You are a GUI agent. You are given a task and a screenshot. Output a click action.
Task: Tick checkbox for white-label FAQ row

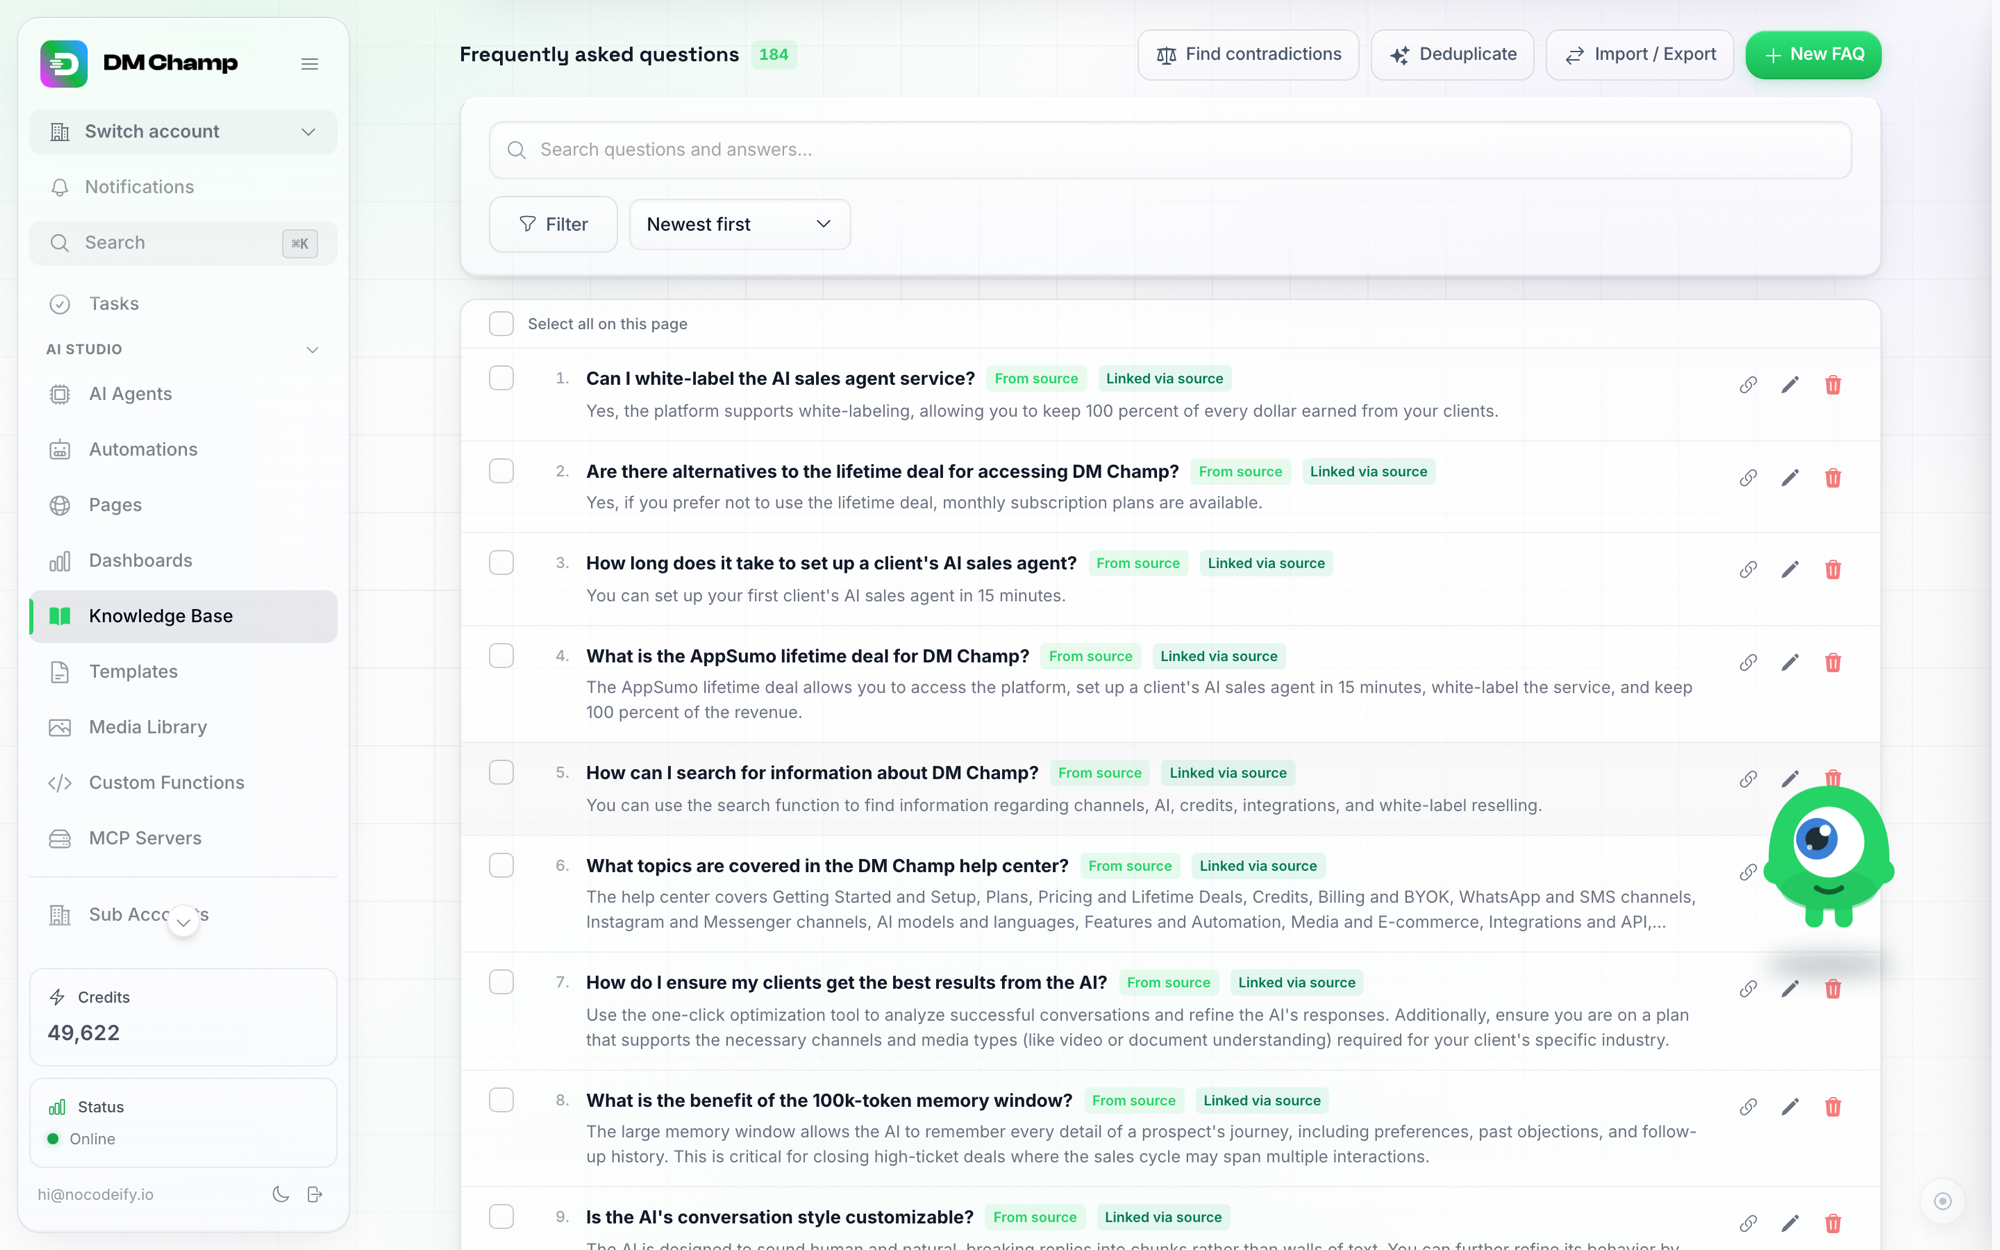(501, 378)
